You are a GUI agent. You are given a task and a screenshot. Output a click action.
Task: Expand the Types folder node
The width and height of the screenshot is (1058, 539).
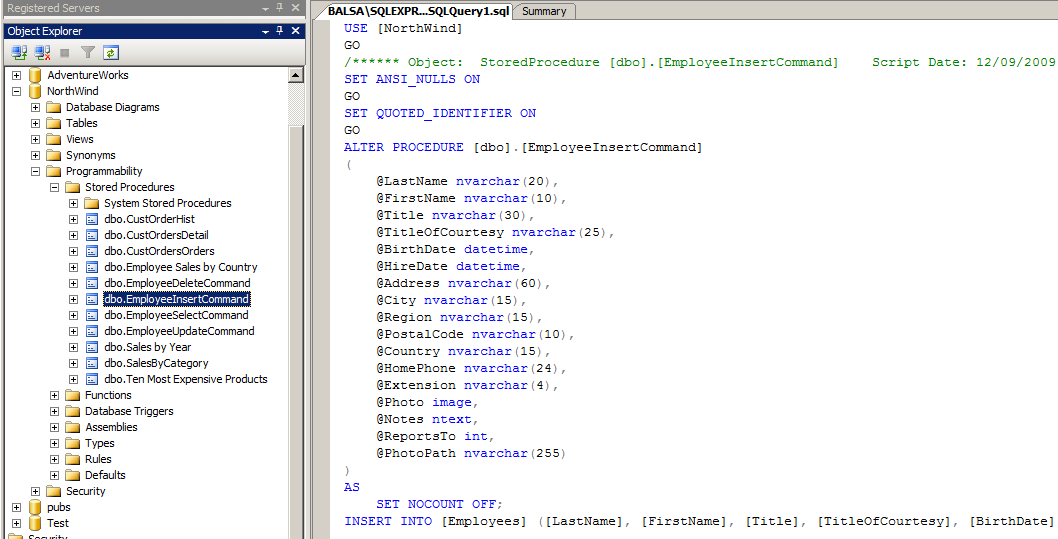point(55,443)
